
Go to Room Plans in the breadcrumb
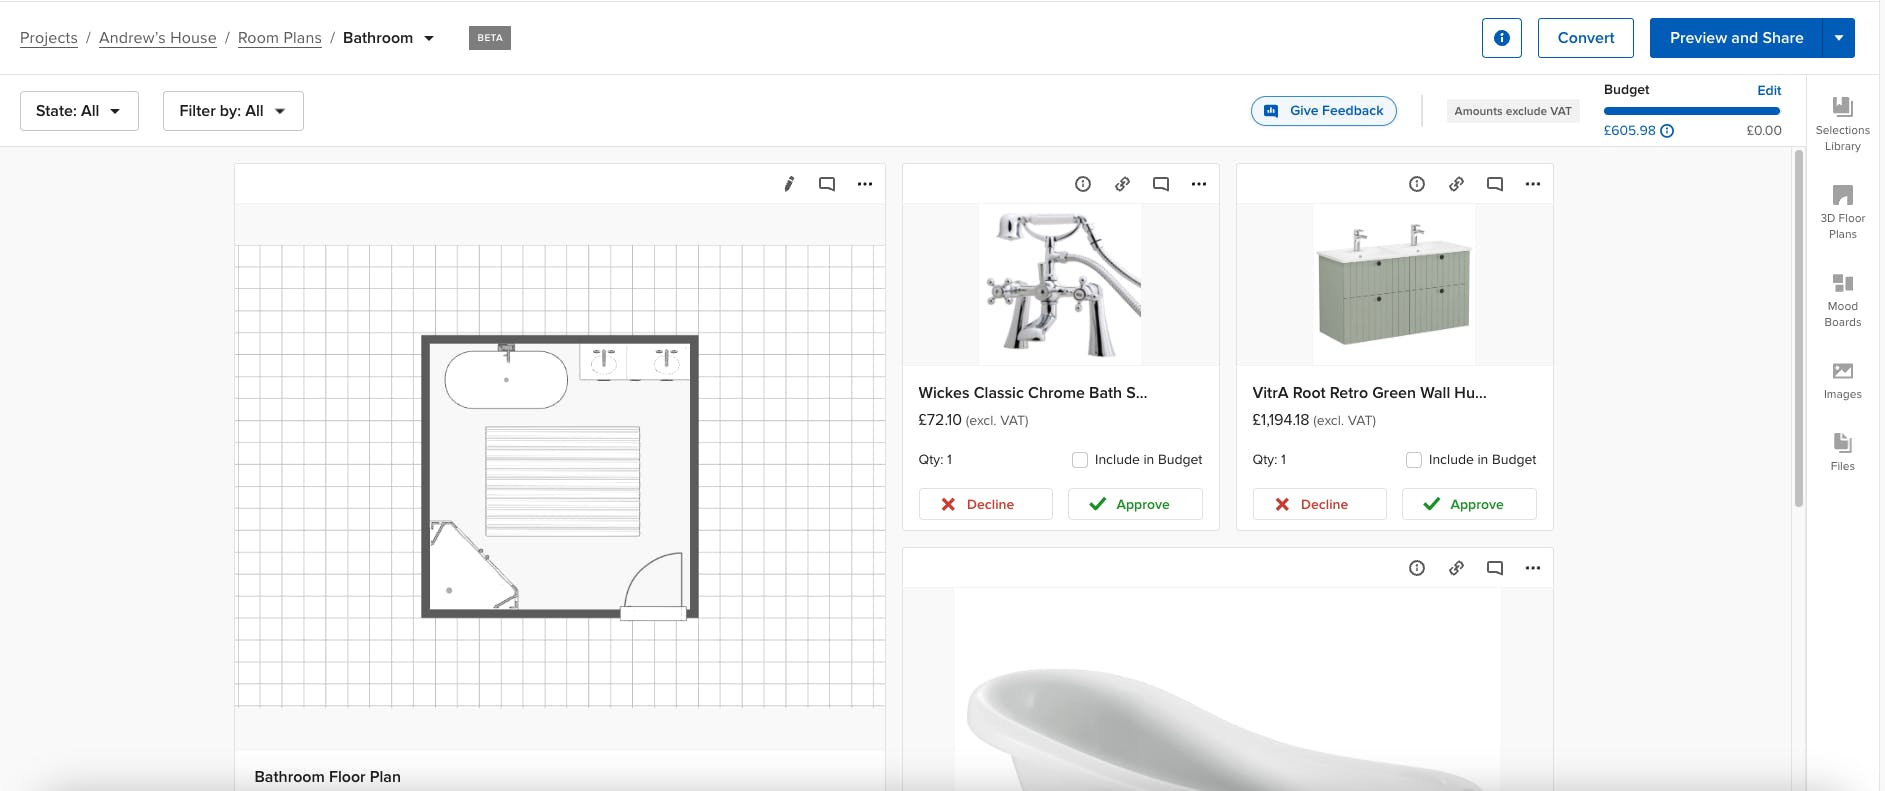(x=280, y=38)
